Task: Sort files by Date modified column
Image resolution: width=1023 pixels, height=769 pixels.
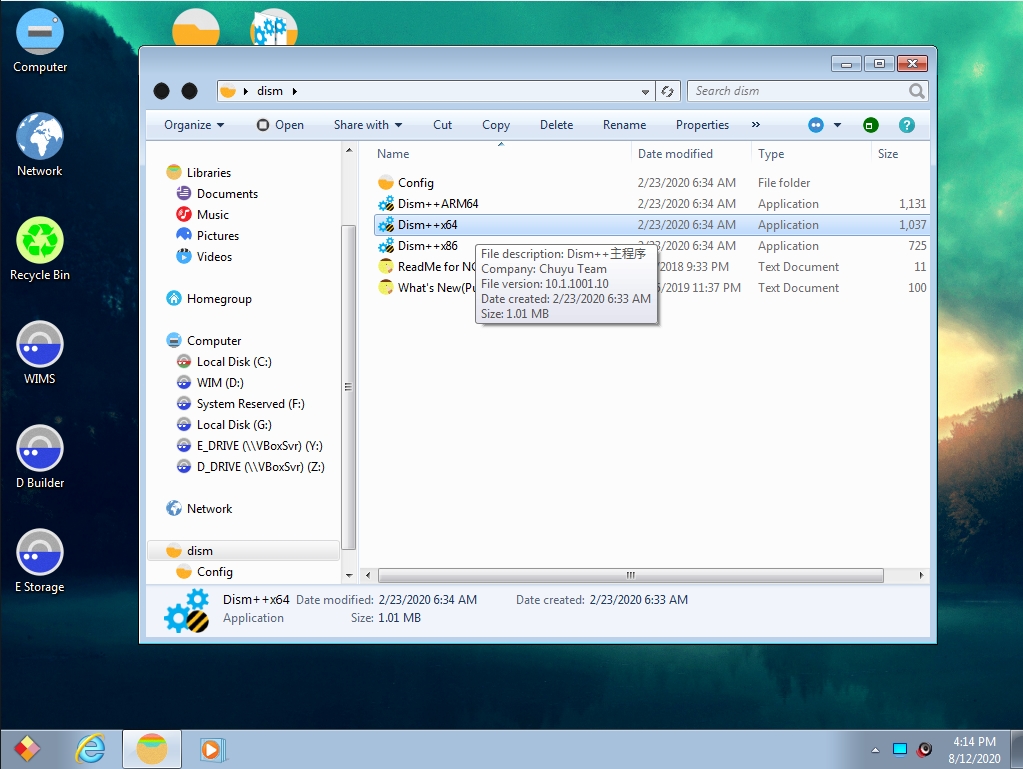Action: point(691,154)
